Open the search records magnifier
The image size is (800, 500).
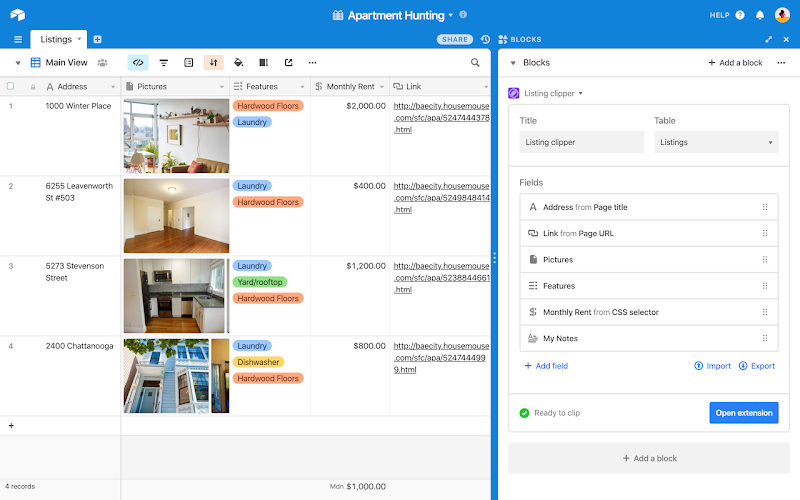click(475, 63)
